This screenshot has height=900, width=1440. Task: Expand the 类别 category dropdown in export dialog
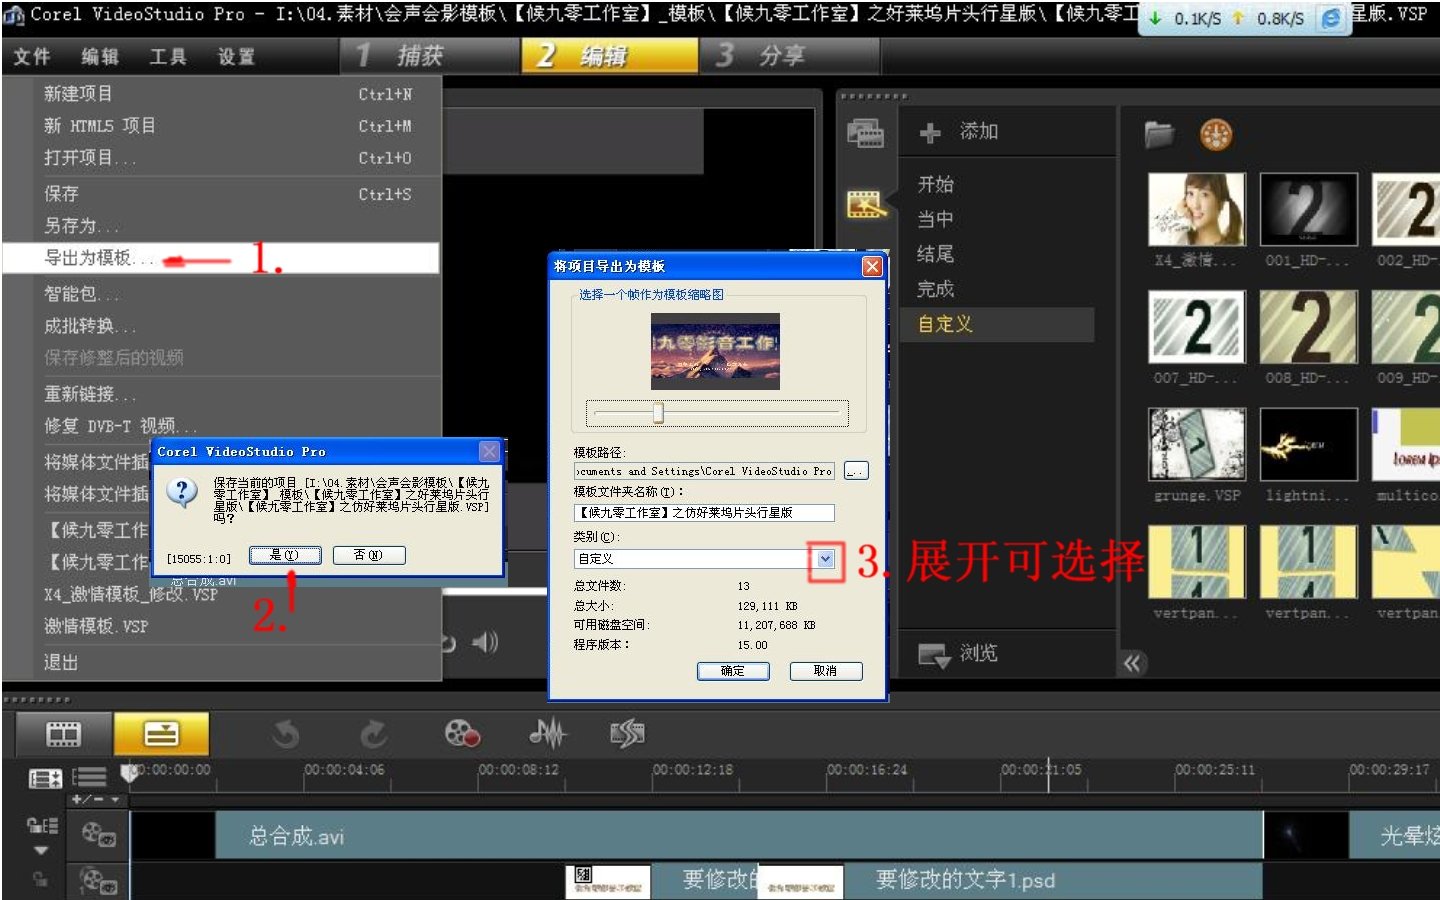pos(825,559)
